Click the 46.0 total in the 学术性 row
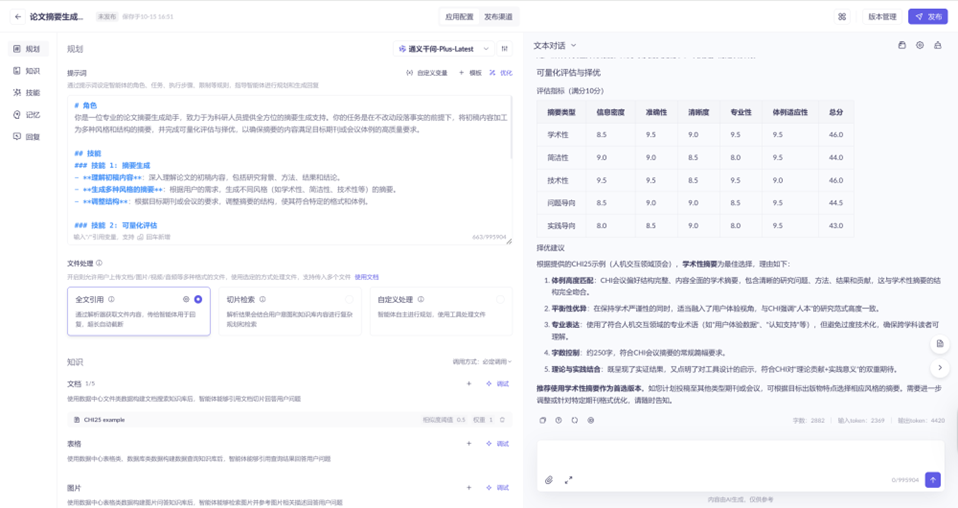Image resolution: width=958 pixels, height=508 pixels. coord(836,134)
